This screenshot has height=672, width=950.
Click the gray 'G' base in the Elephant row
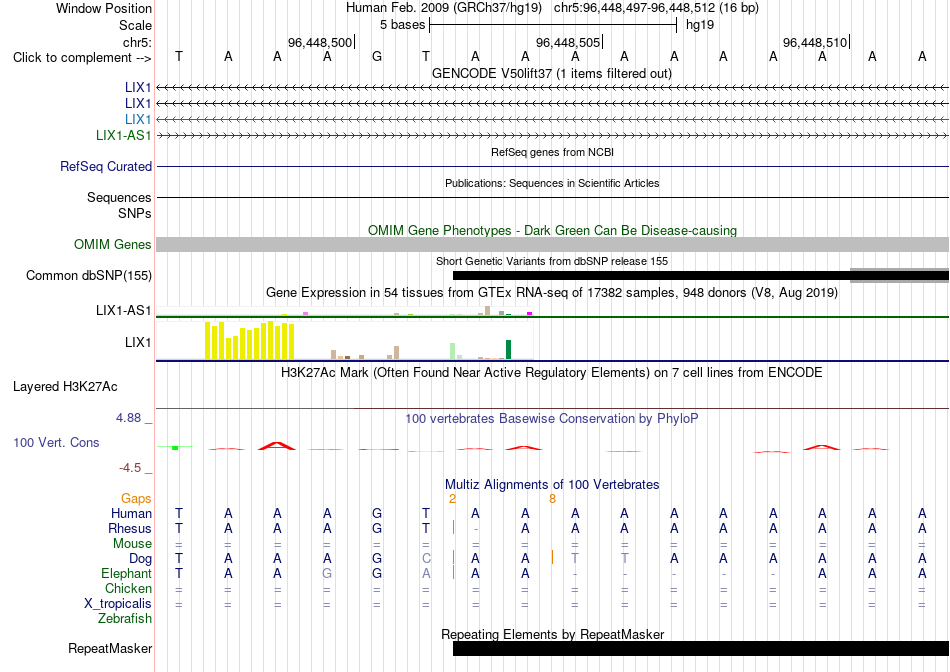click(327, 573)
